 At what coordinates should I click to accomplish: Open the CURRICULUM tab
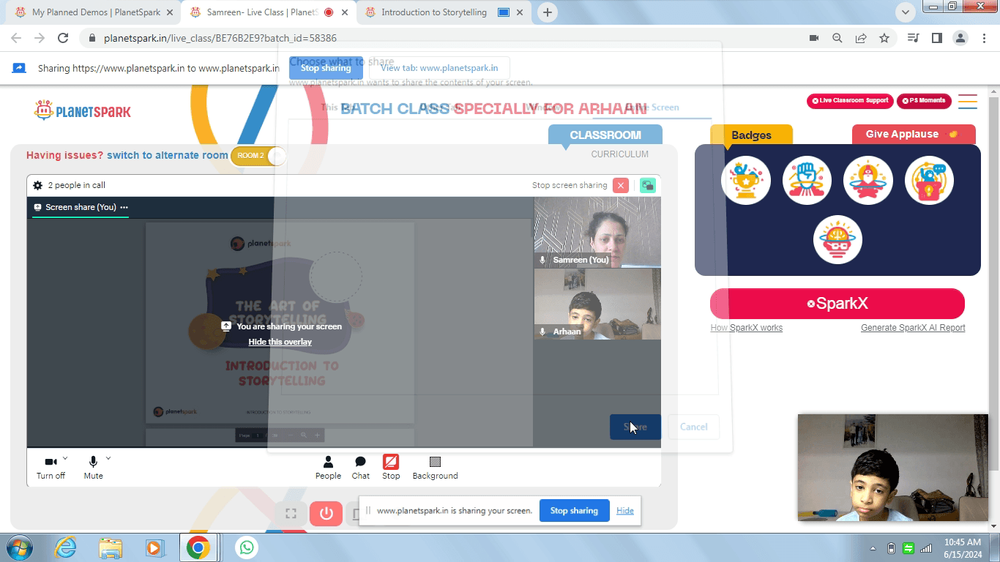619,154
